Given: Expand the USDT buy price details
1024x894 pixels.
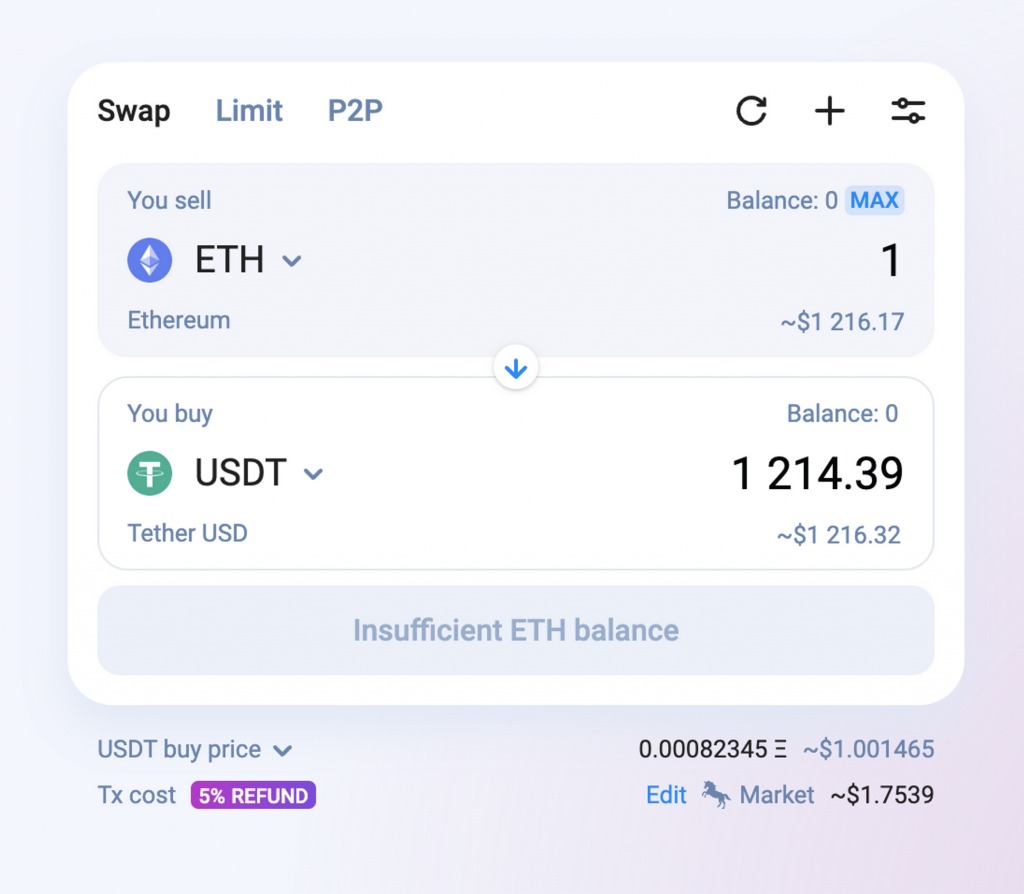Looking at the screenshot, I should tap(194, 749).
